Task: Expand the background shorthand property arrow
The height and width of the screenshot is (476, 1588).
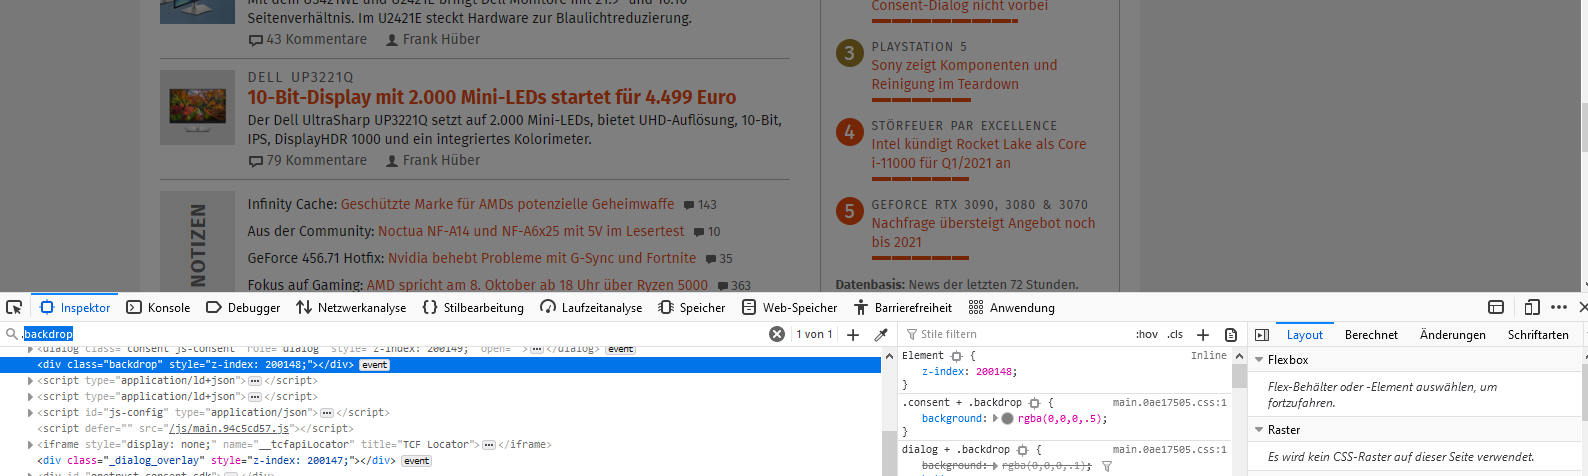Action: click(995, 419)
